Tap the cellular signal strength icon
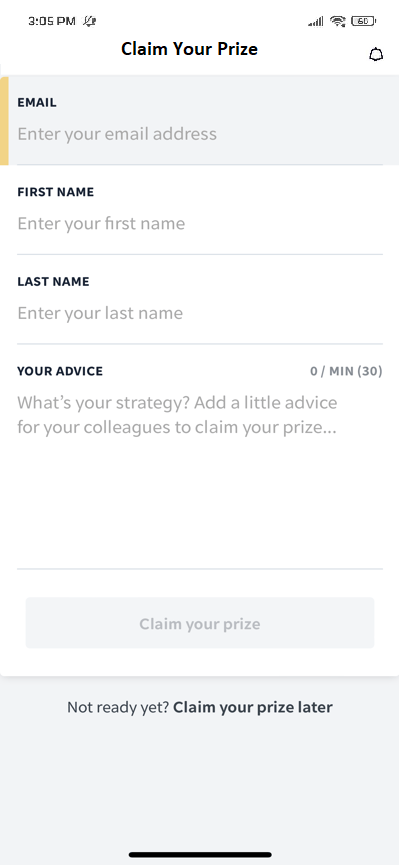 [x=316, y=22]
